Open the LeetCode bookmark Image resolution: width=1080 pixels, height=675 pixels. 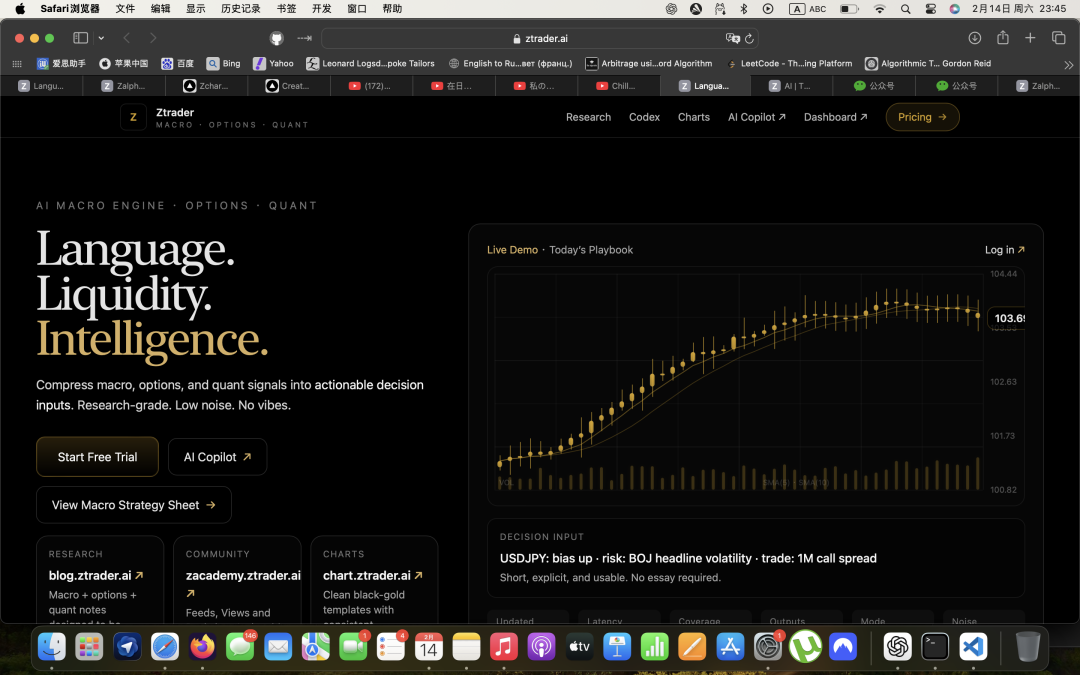[x=789, y=63]
